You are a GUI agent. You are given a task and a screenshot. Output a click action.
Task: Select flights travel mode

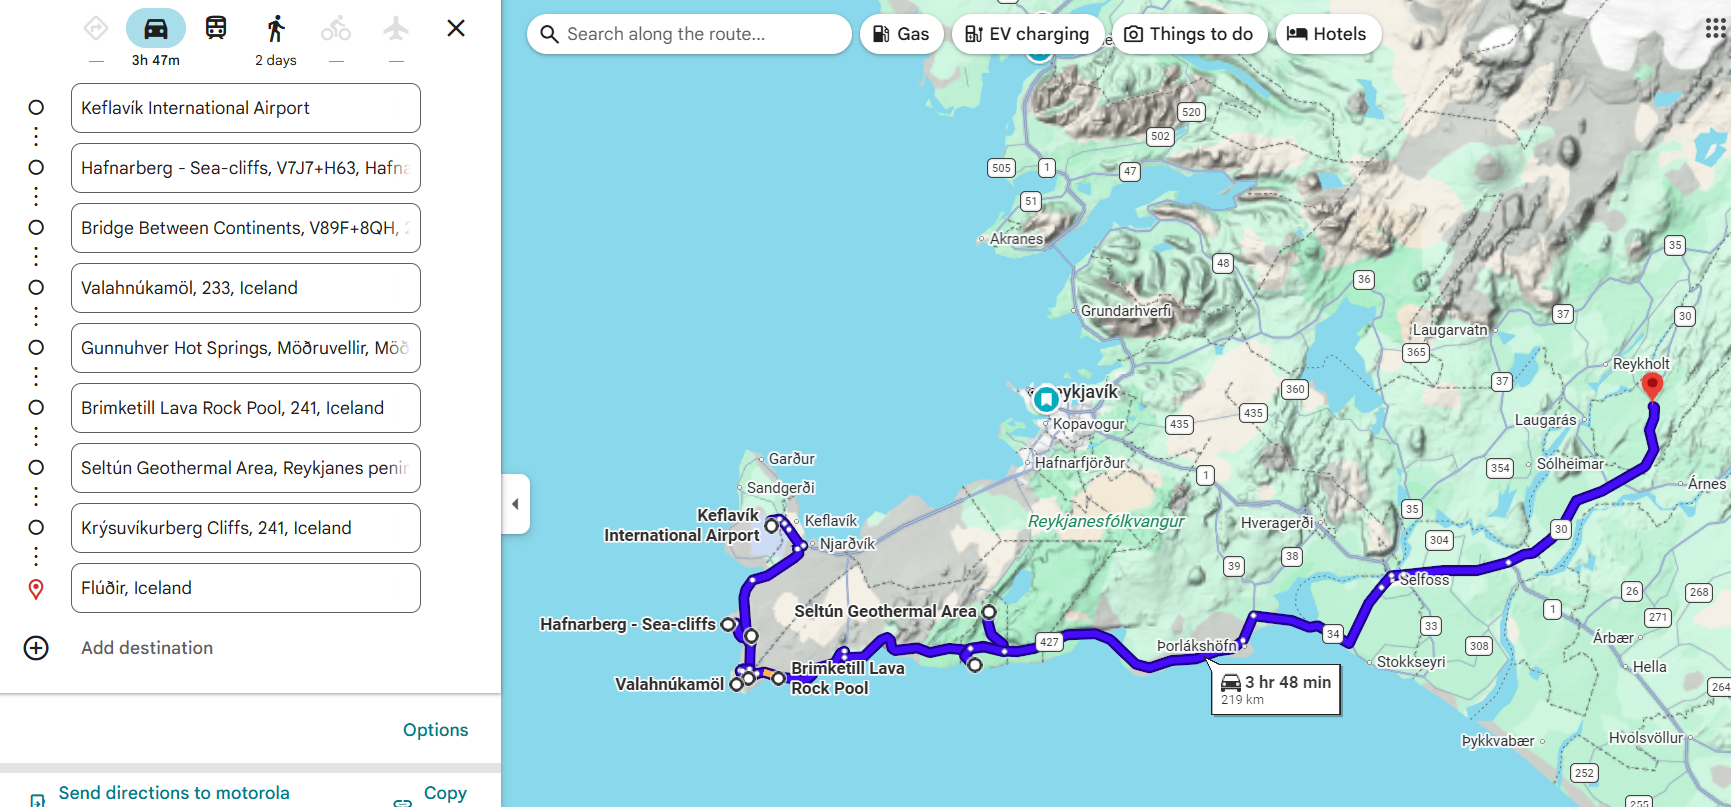(x=396, y=28)
